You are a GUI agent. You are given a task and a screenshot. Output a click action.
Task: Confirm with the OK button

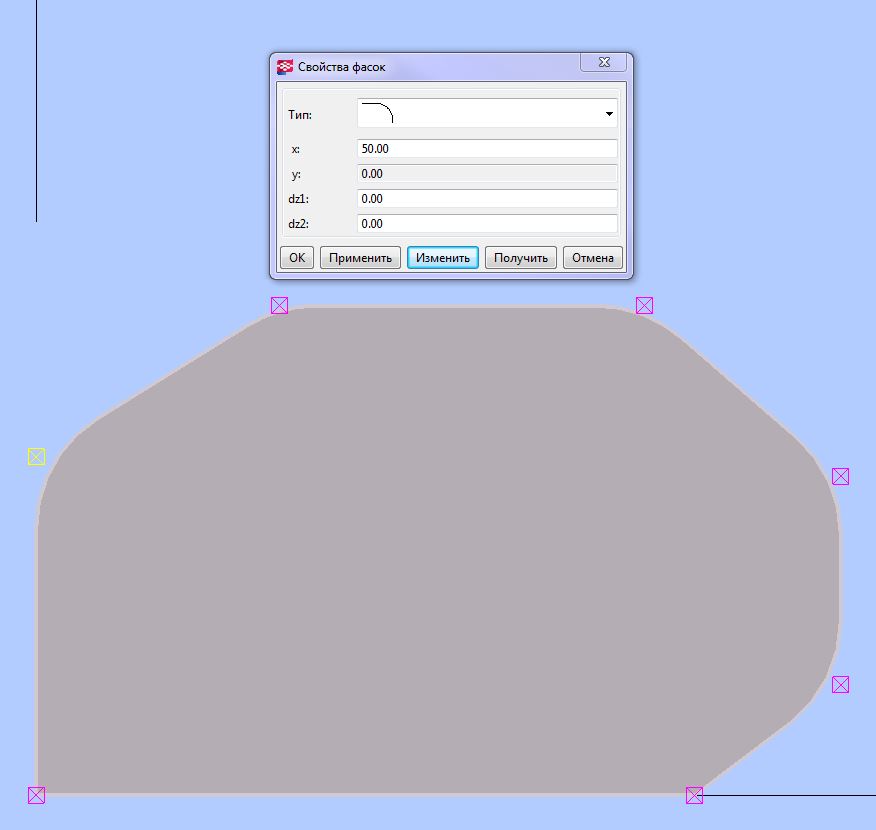[x=297, y=257]
